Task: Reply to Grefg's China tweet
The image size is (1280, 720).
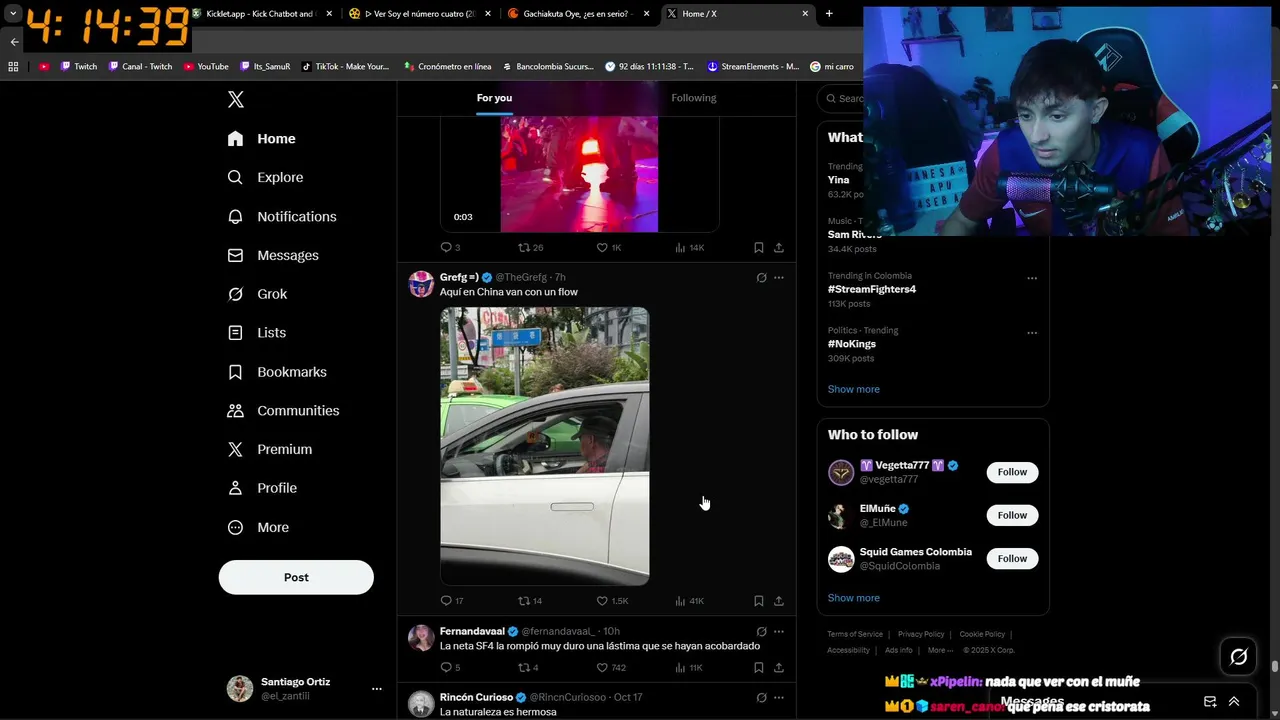Action: pos(451,601)
